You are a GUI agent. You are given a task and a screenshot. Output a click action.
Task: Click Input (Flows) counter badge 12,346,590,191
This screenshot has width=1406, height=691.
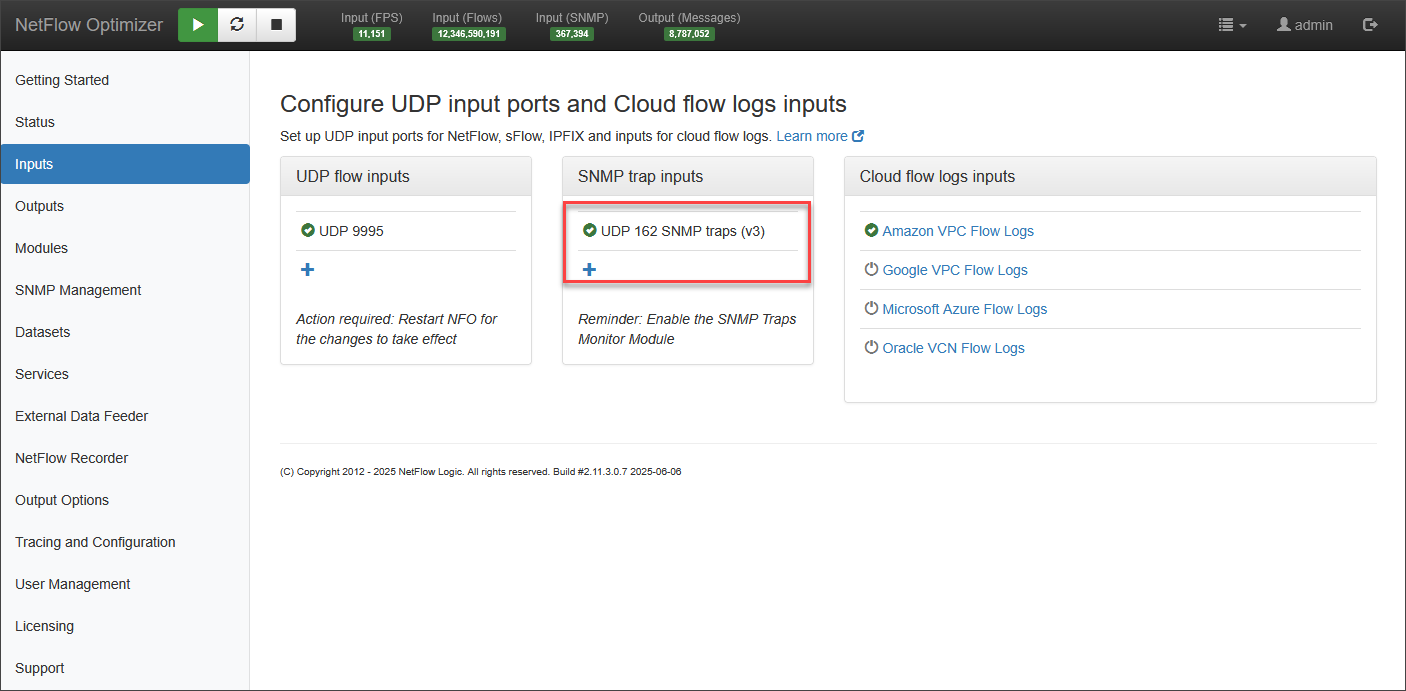469,34
